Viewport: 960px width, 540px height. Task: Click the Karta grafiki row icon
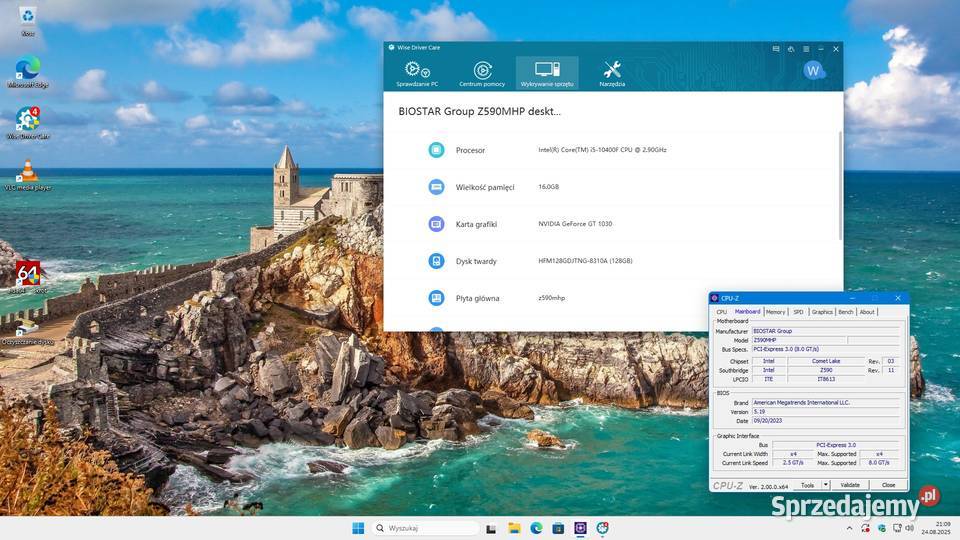436,224
